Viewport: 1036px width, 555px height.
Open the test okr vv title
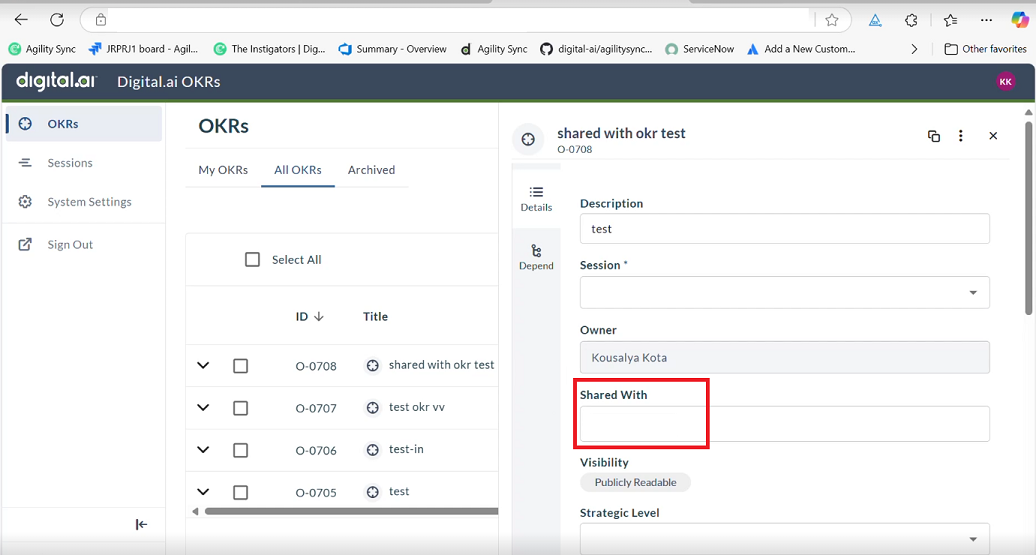click(417, 407)
